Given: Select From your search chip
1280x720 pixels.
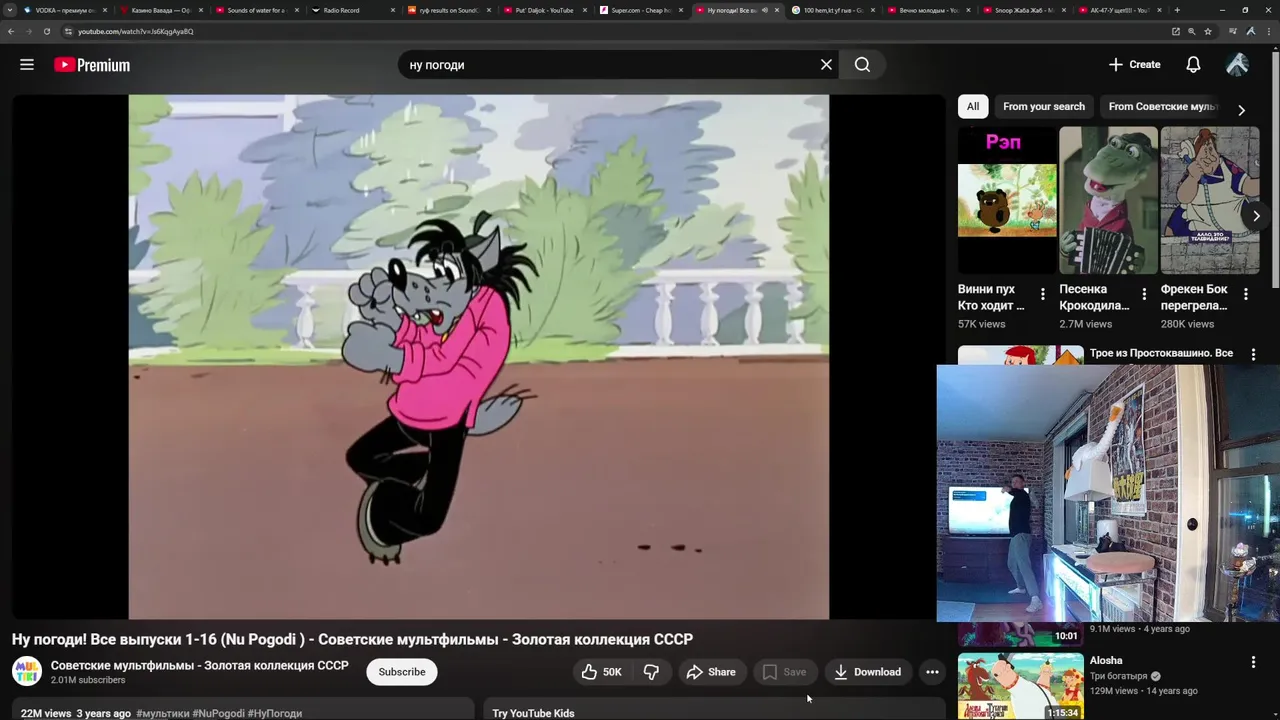Looking at the screenshot, I should (x=1044, y=106).
